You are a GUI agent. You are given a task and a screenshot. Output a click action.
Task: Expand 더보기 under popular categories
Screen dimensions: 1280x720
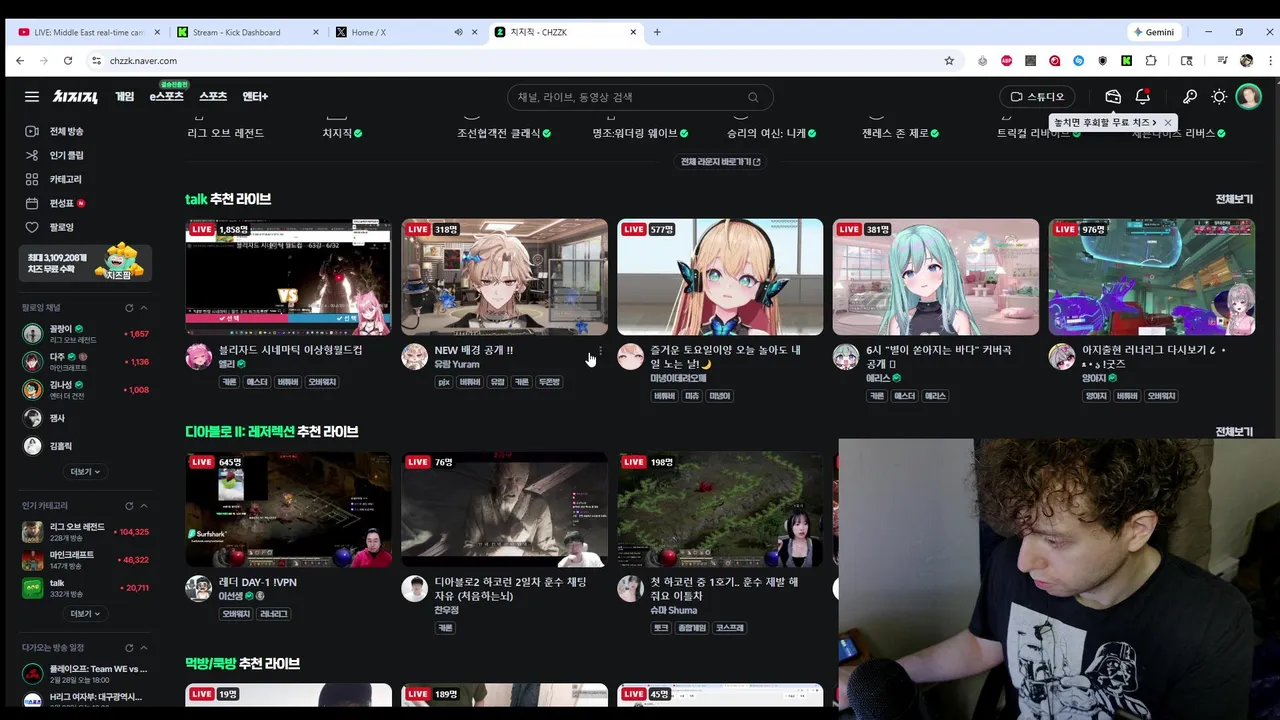(84, 614)
